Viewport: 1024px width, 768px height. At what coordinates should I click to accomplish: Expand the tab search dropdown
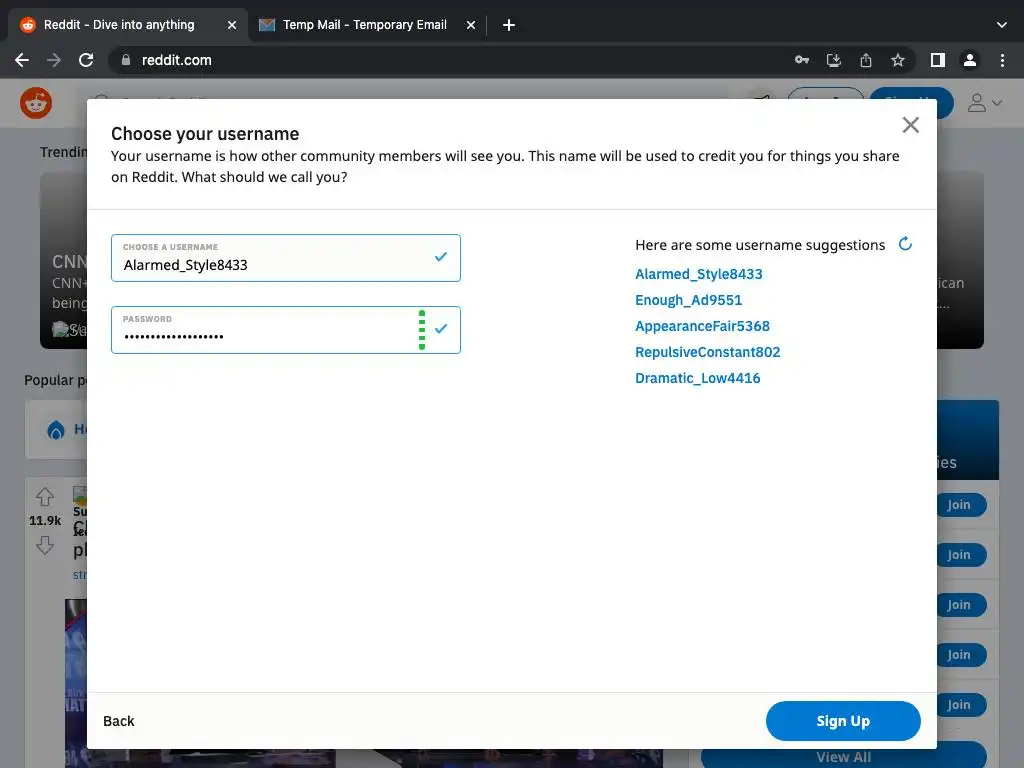(x=1002, y=25)
